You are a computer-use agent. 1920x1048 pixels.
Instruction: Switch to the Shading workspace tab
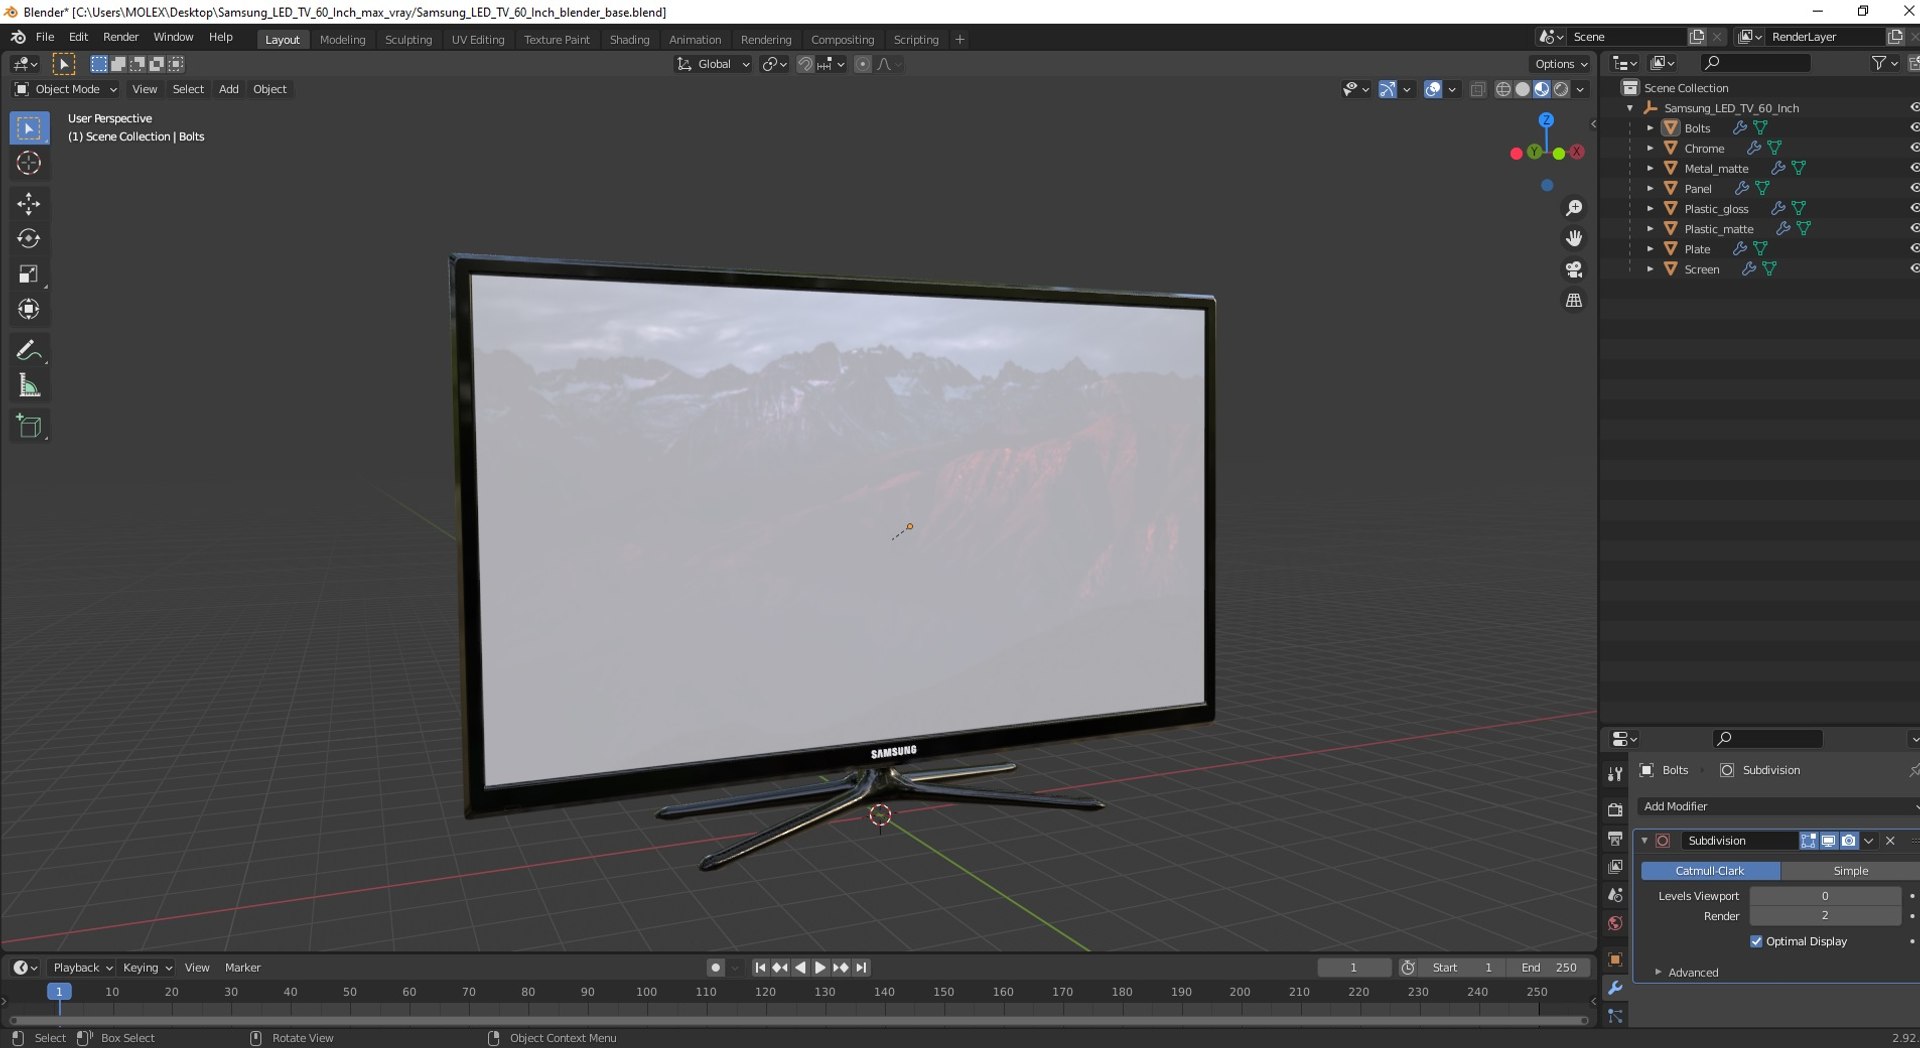tap(629, 40)
